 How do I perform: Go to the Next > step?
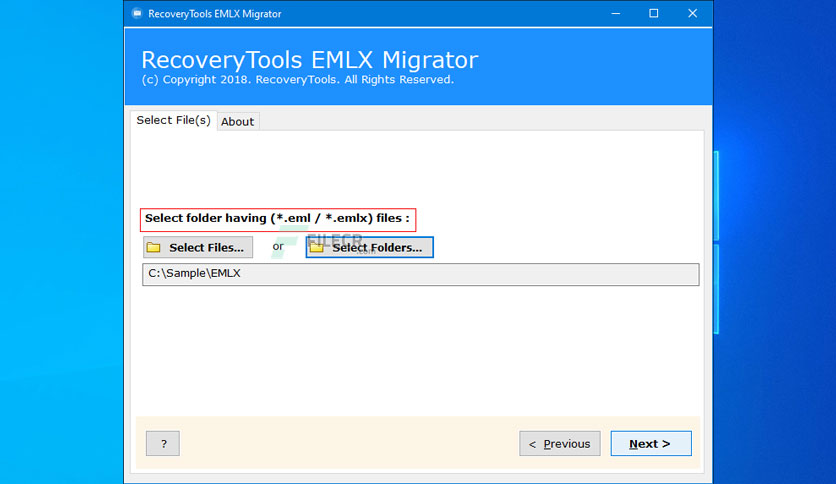[x=651, y=443]
